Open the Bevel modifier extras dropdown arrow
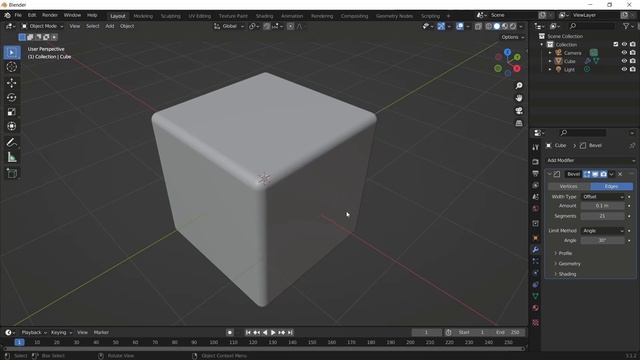The image size is (640, 360). [x=611, y=174]
